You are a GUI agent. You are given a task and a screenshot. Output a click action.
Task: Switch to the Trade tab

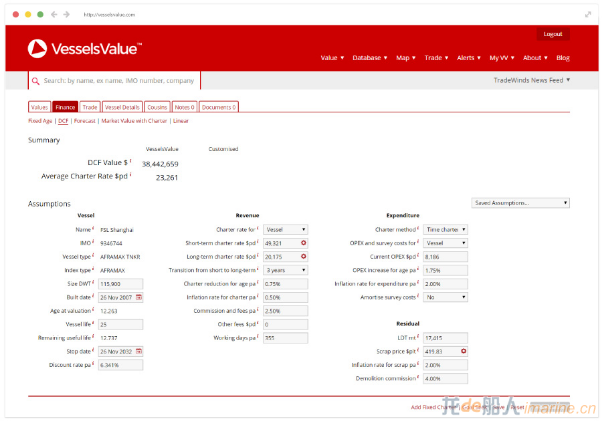(90, 107)
